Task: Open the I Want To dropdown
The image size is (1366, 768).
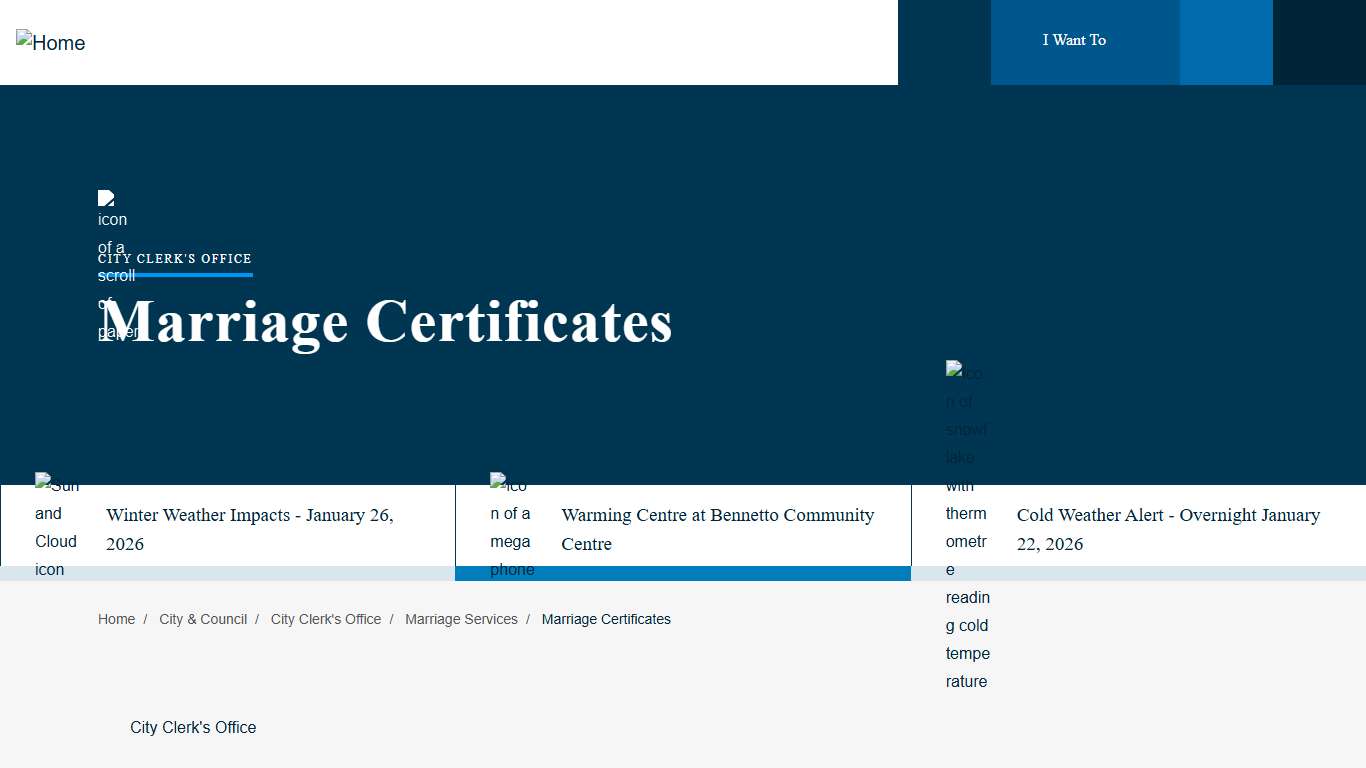Action: pyautogui.click(x=1074, y=40)
